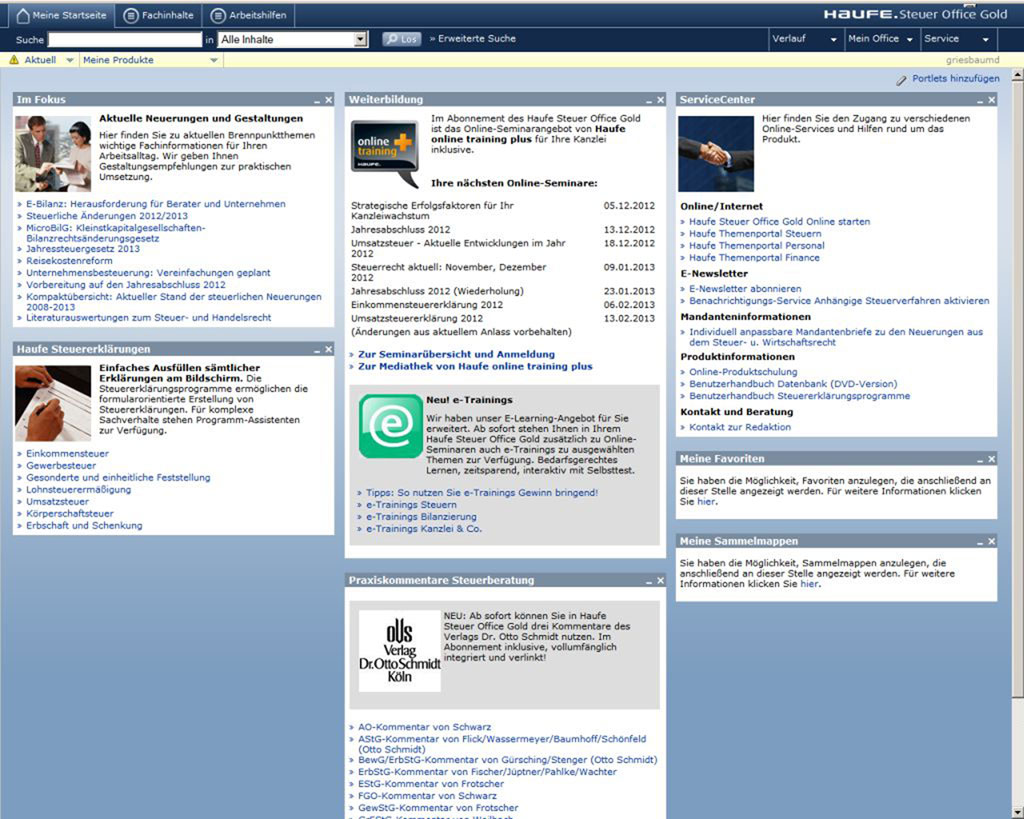Open Online-Produktschulung link
1024x819 pixels.
(x=743, y=372)
